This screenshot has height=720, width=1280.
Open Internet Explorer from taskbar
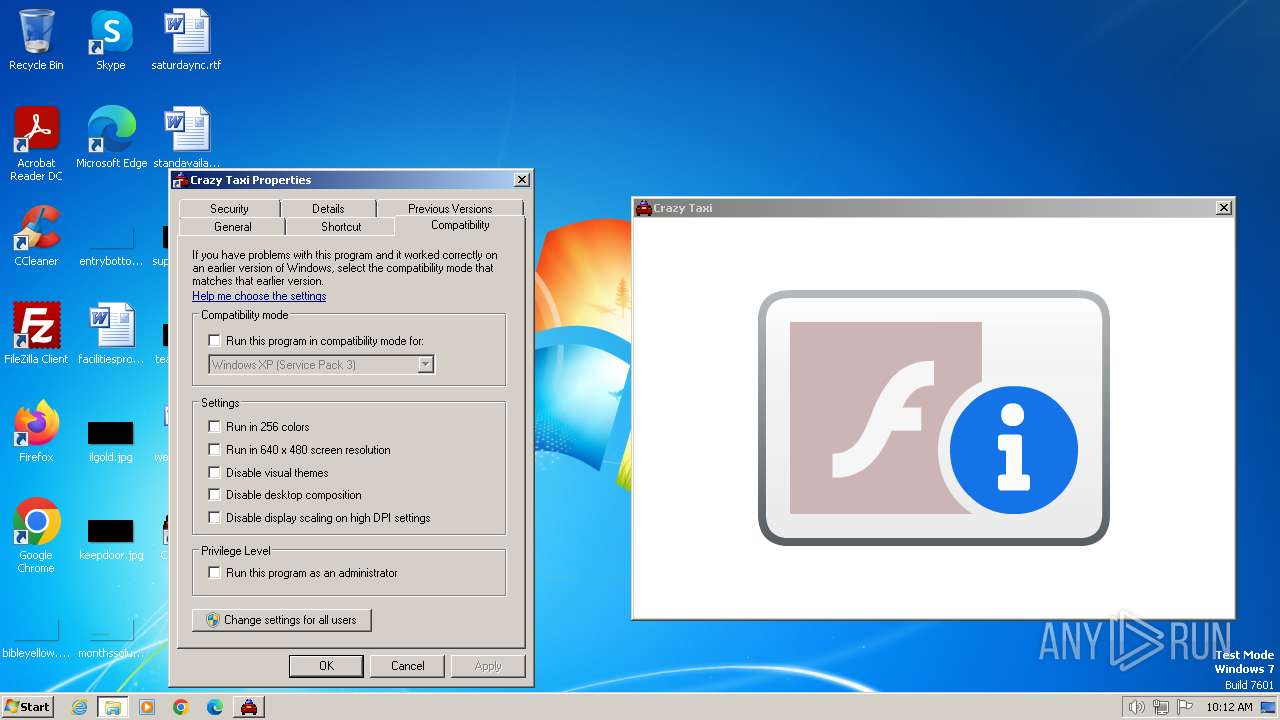coord(79,707)
